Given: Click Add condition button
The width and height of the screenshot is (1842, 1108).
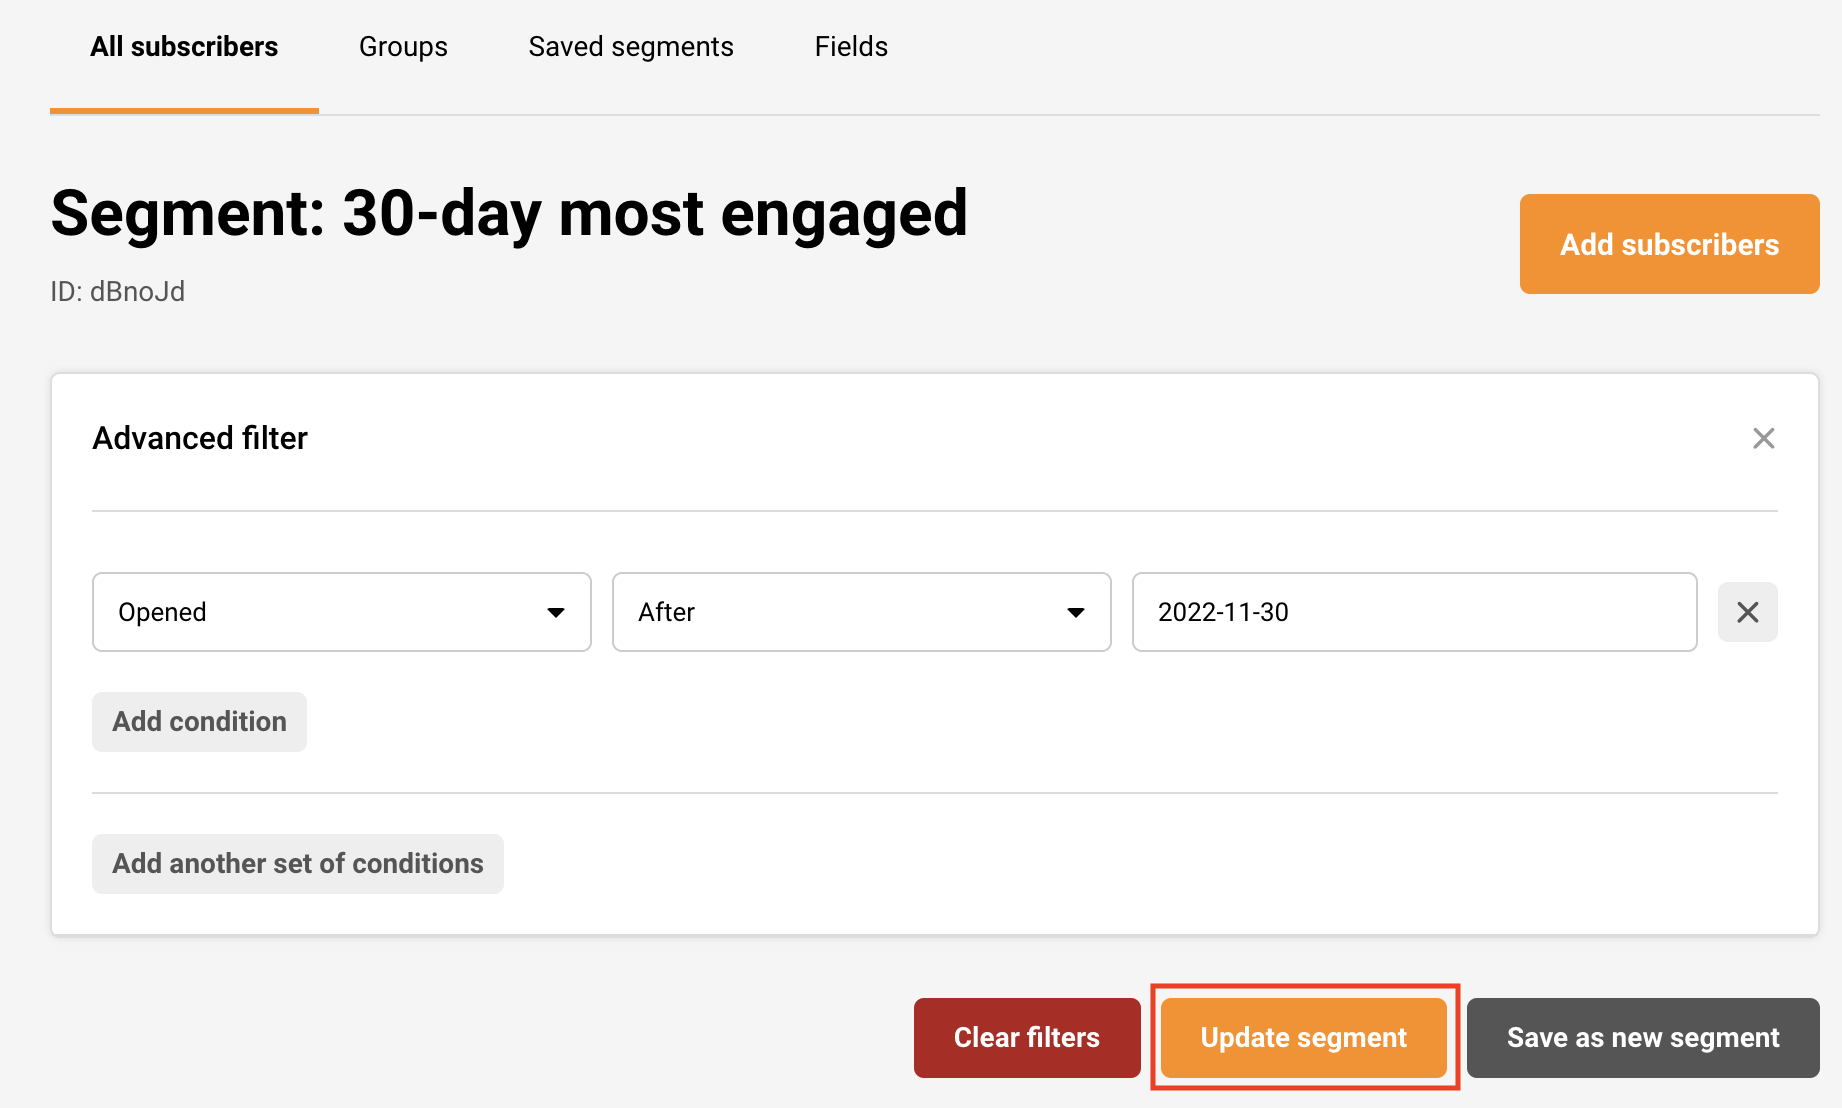Looking at the screenshot, I should pos(199,722).
